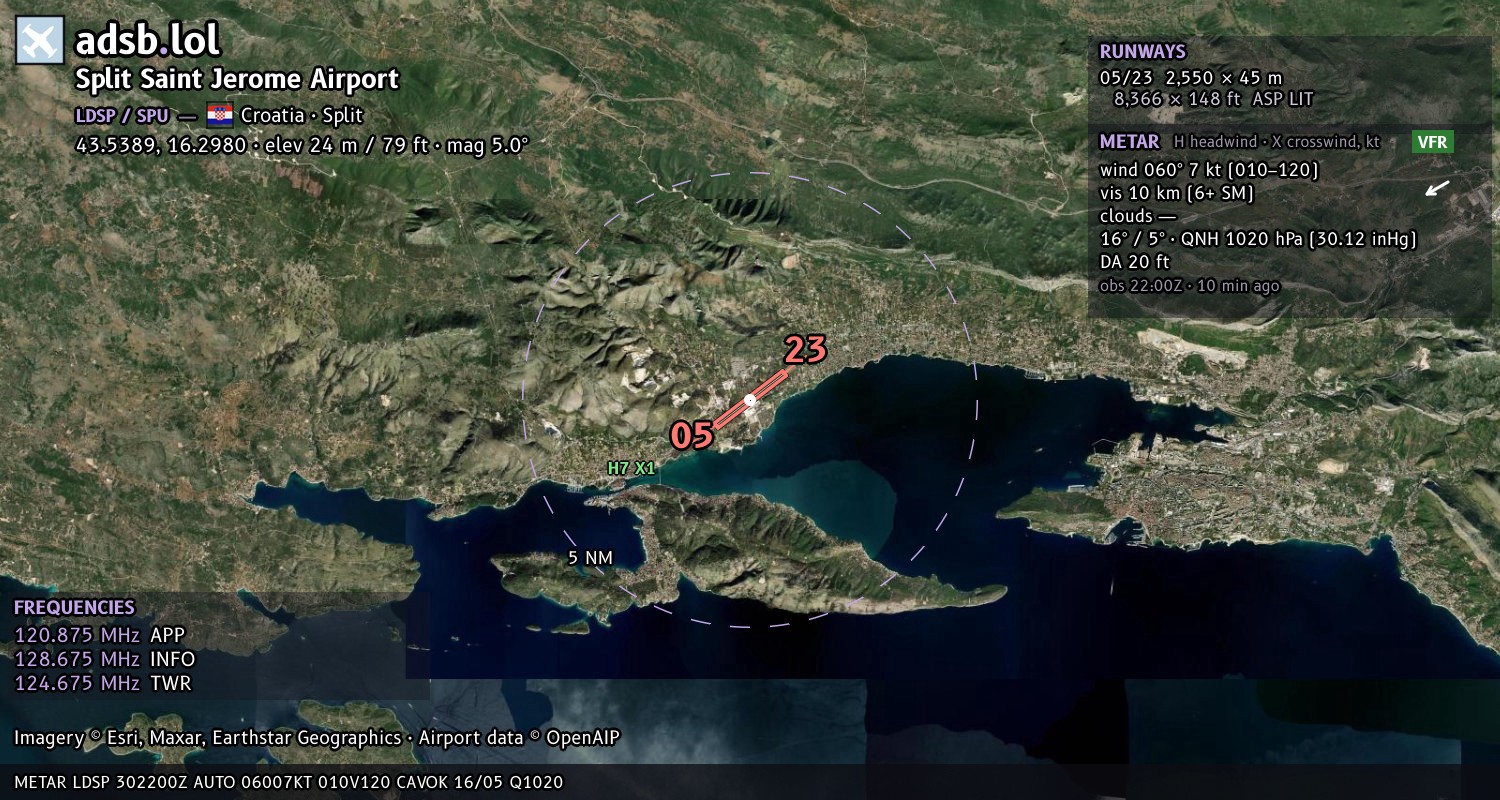Click the wind 060° 7 kt line

click(1209, 170)
